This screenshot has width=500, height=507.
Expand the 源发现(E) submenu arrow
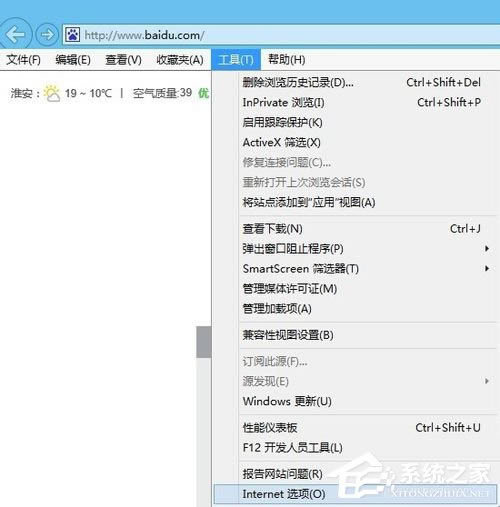tap(487, 381)
